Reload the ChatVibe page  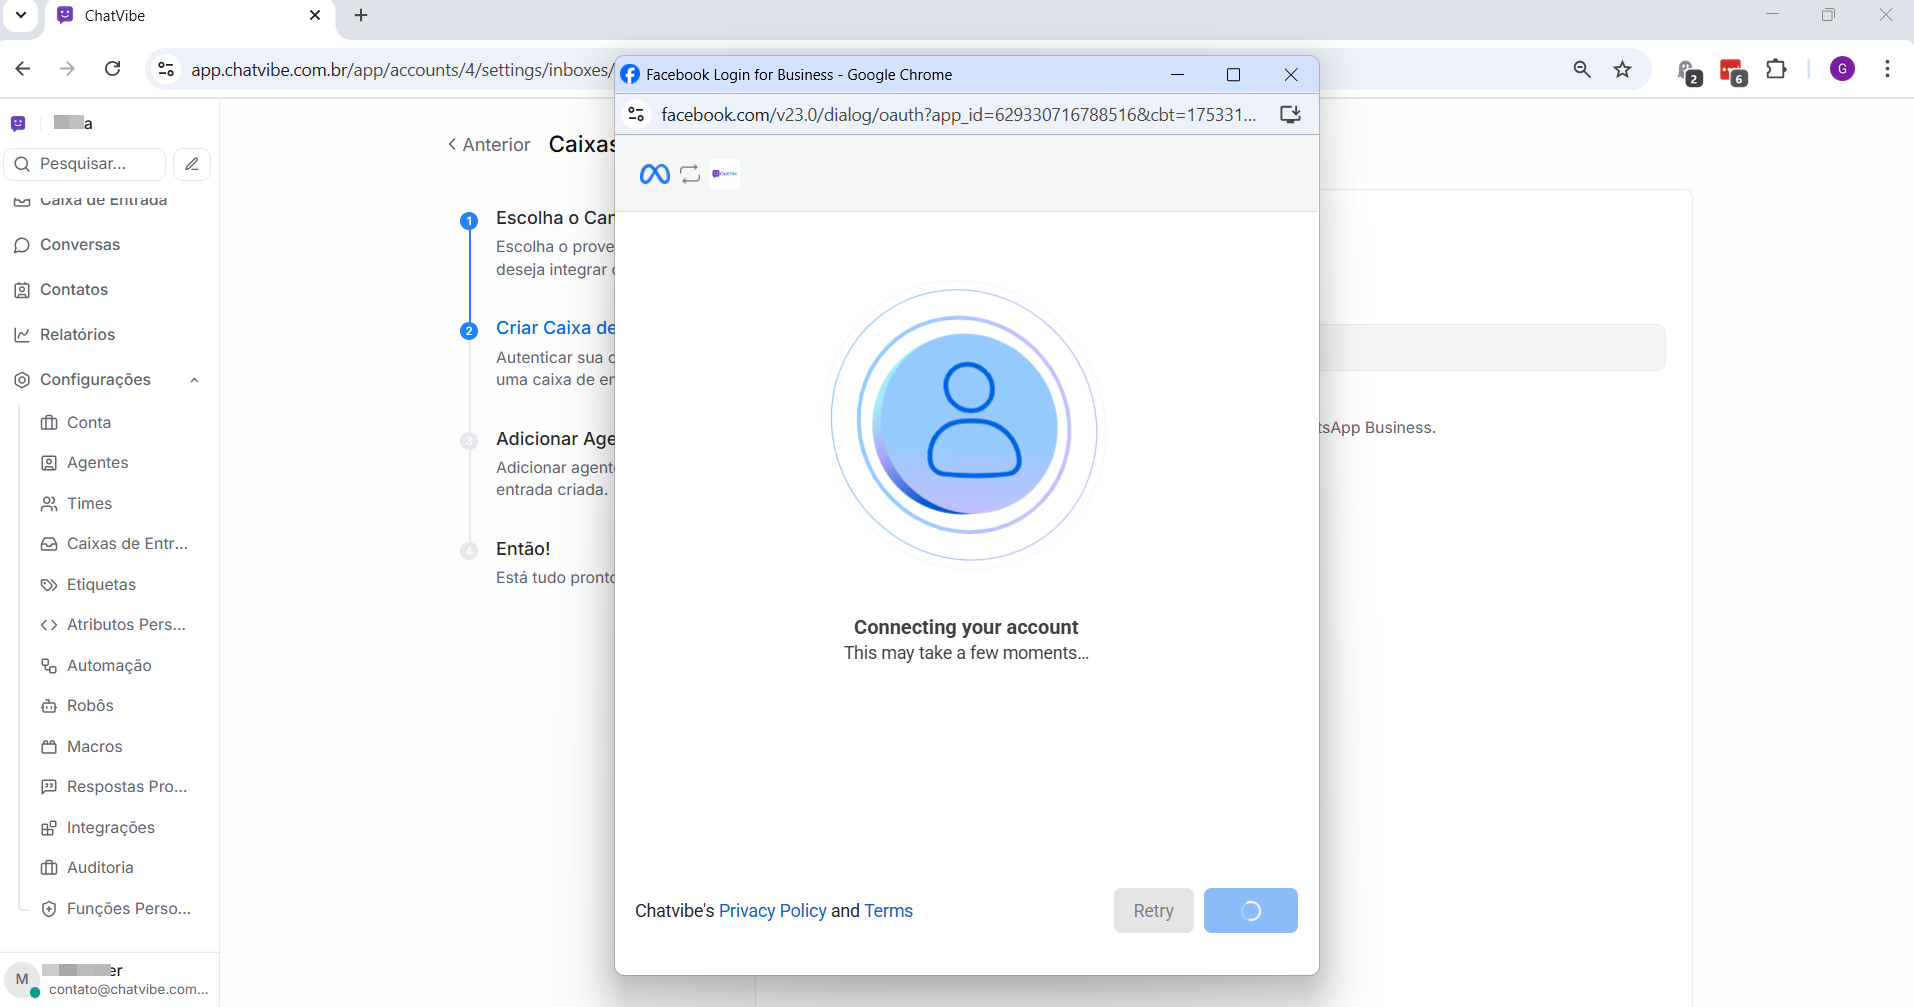click(x=113, y=69)
